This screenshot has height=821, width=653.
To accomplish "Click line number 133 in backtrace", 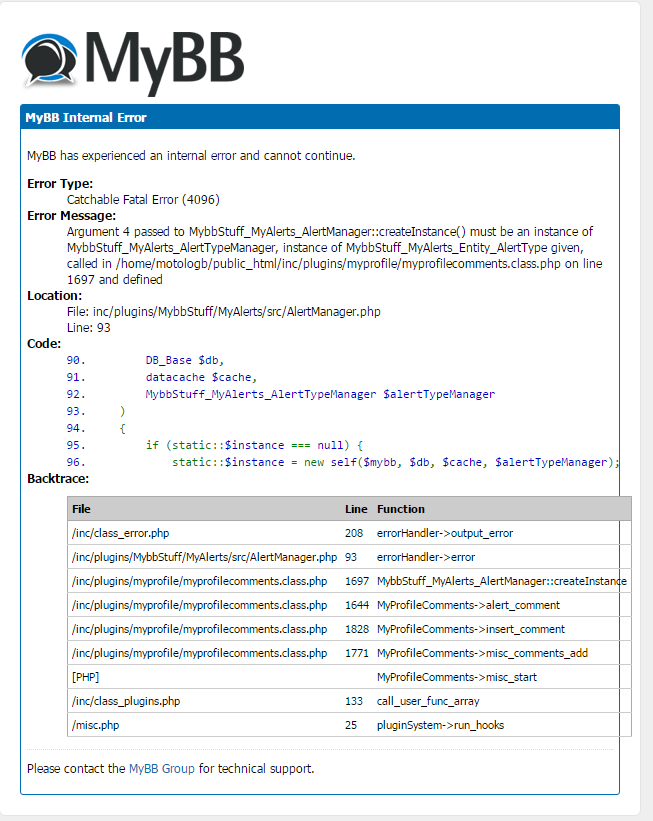I will (x=353, y=701).
